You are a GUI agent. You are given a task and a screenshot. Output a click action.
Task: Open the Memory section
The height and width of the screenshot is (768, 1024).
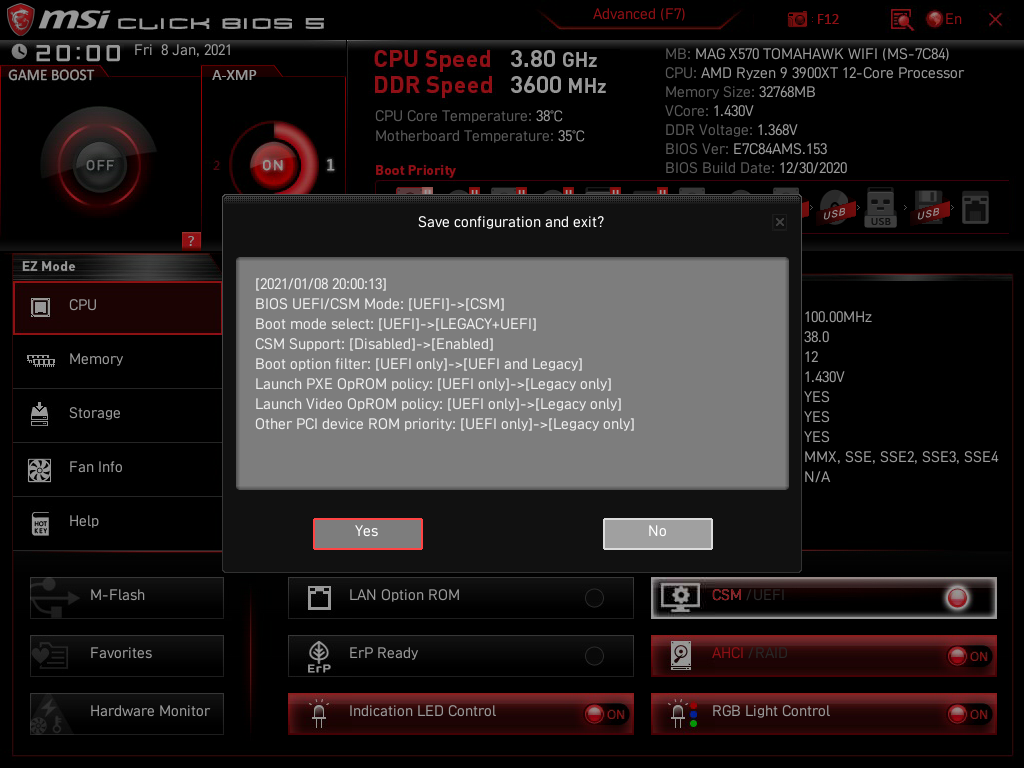pyautogui.click(x=118, y=360)
